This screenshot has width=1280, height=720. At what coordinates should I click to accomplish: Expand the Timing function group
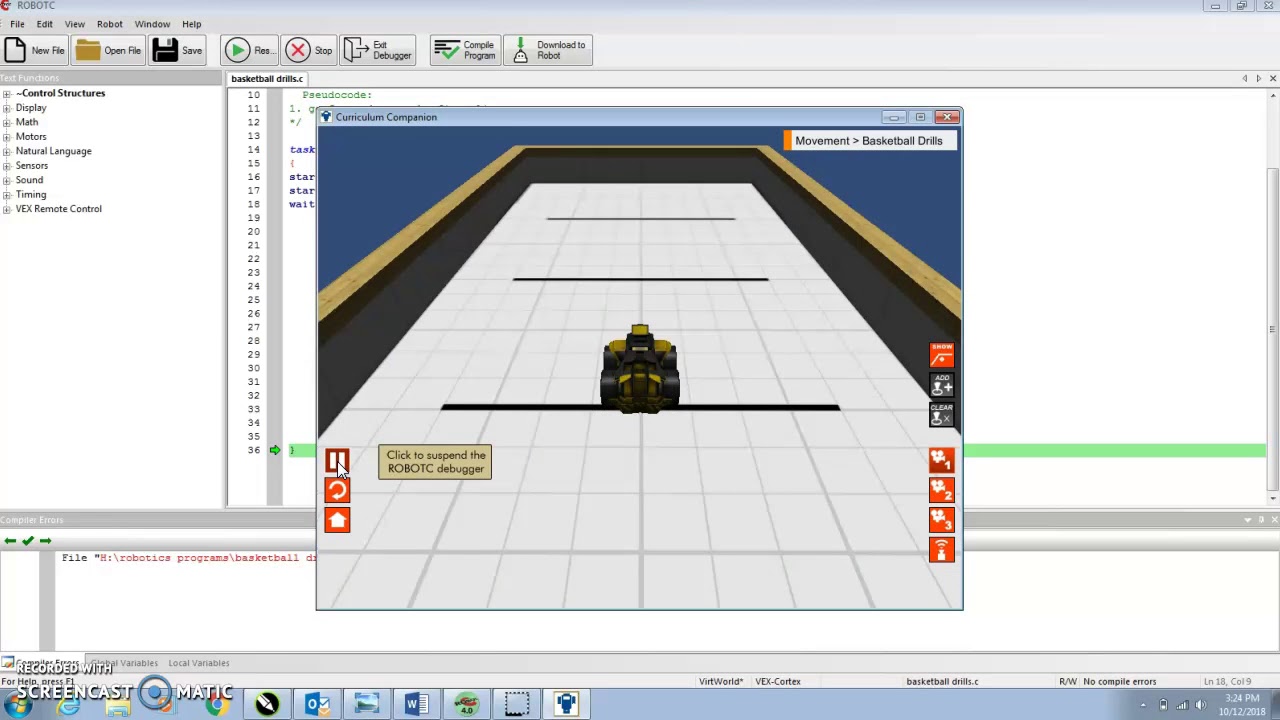point(7,195)
